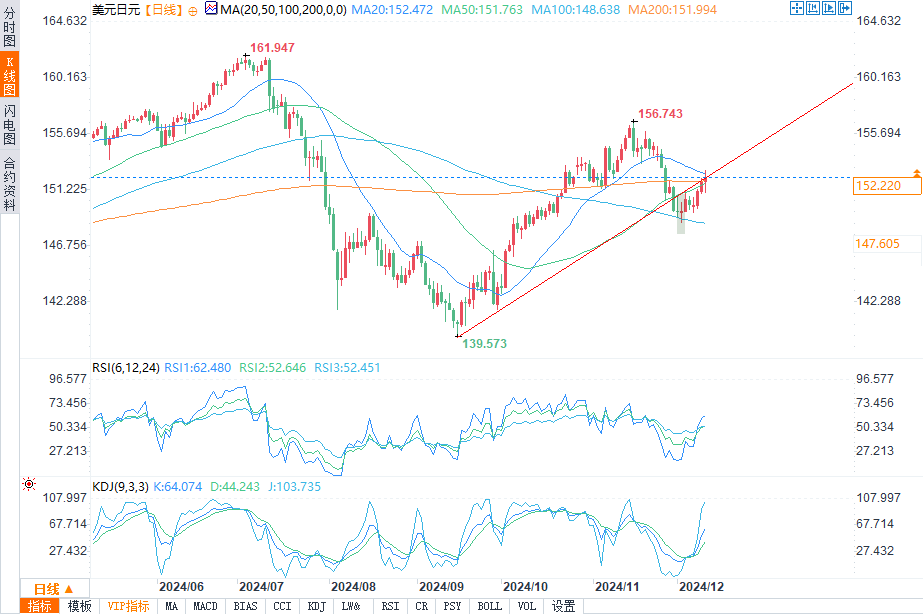
Task: Click the current price 152.220 tag
Action: tap(887, 186)
